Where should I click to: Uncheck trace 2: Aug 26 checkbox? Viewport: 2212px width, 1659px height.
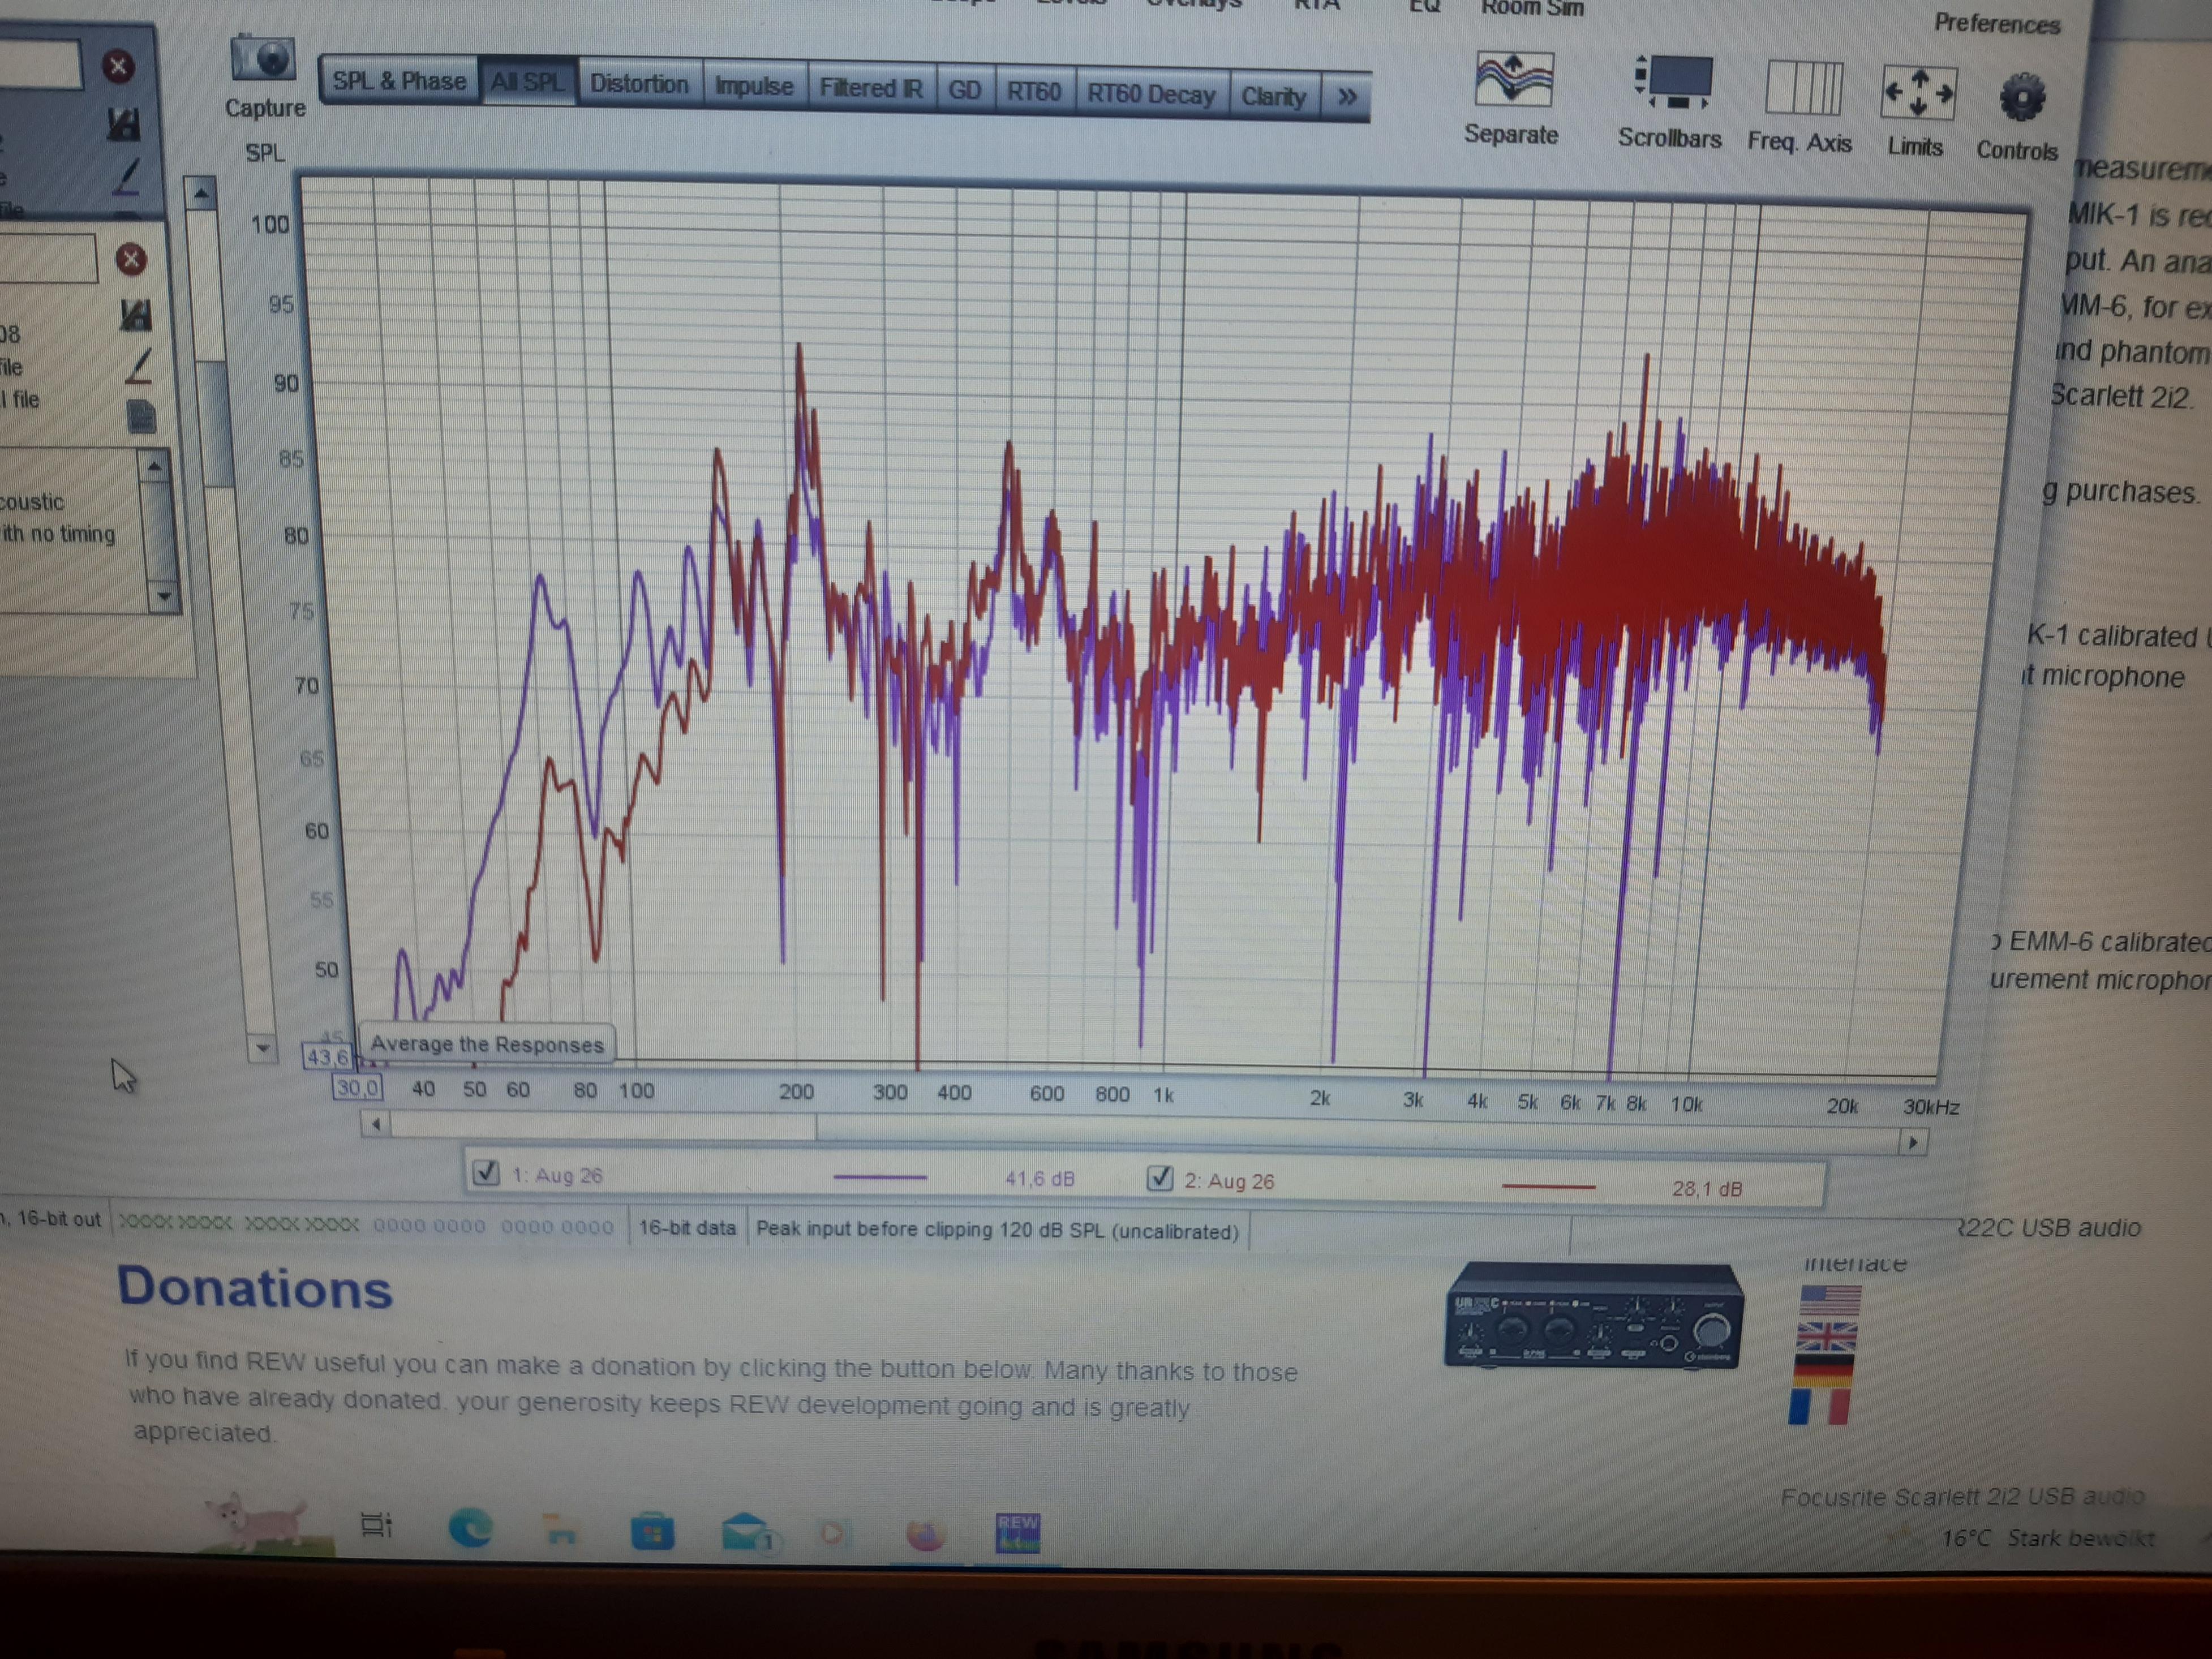click(1159, 1178)
